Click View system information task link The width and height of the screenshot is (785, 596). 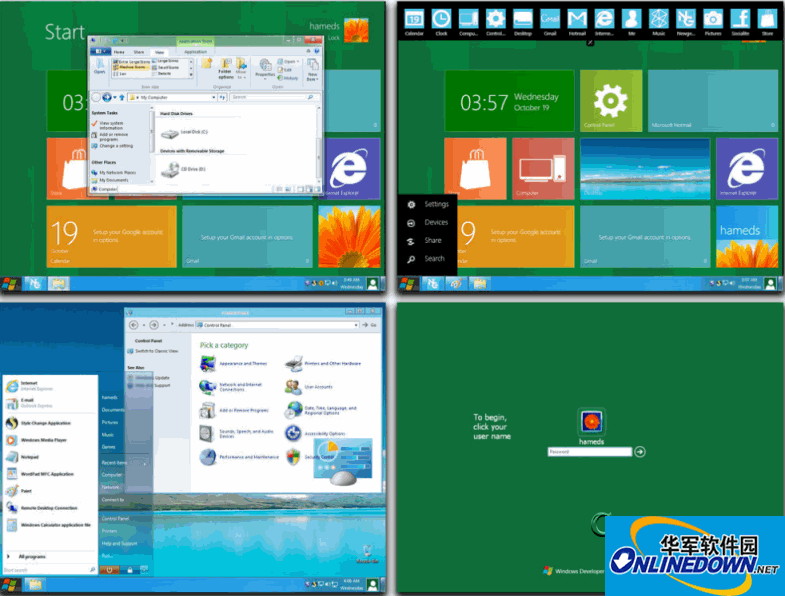[107, 125]
